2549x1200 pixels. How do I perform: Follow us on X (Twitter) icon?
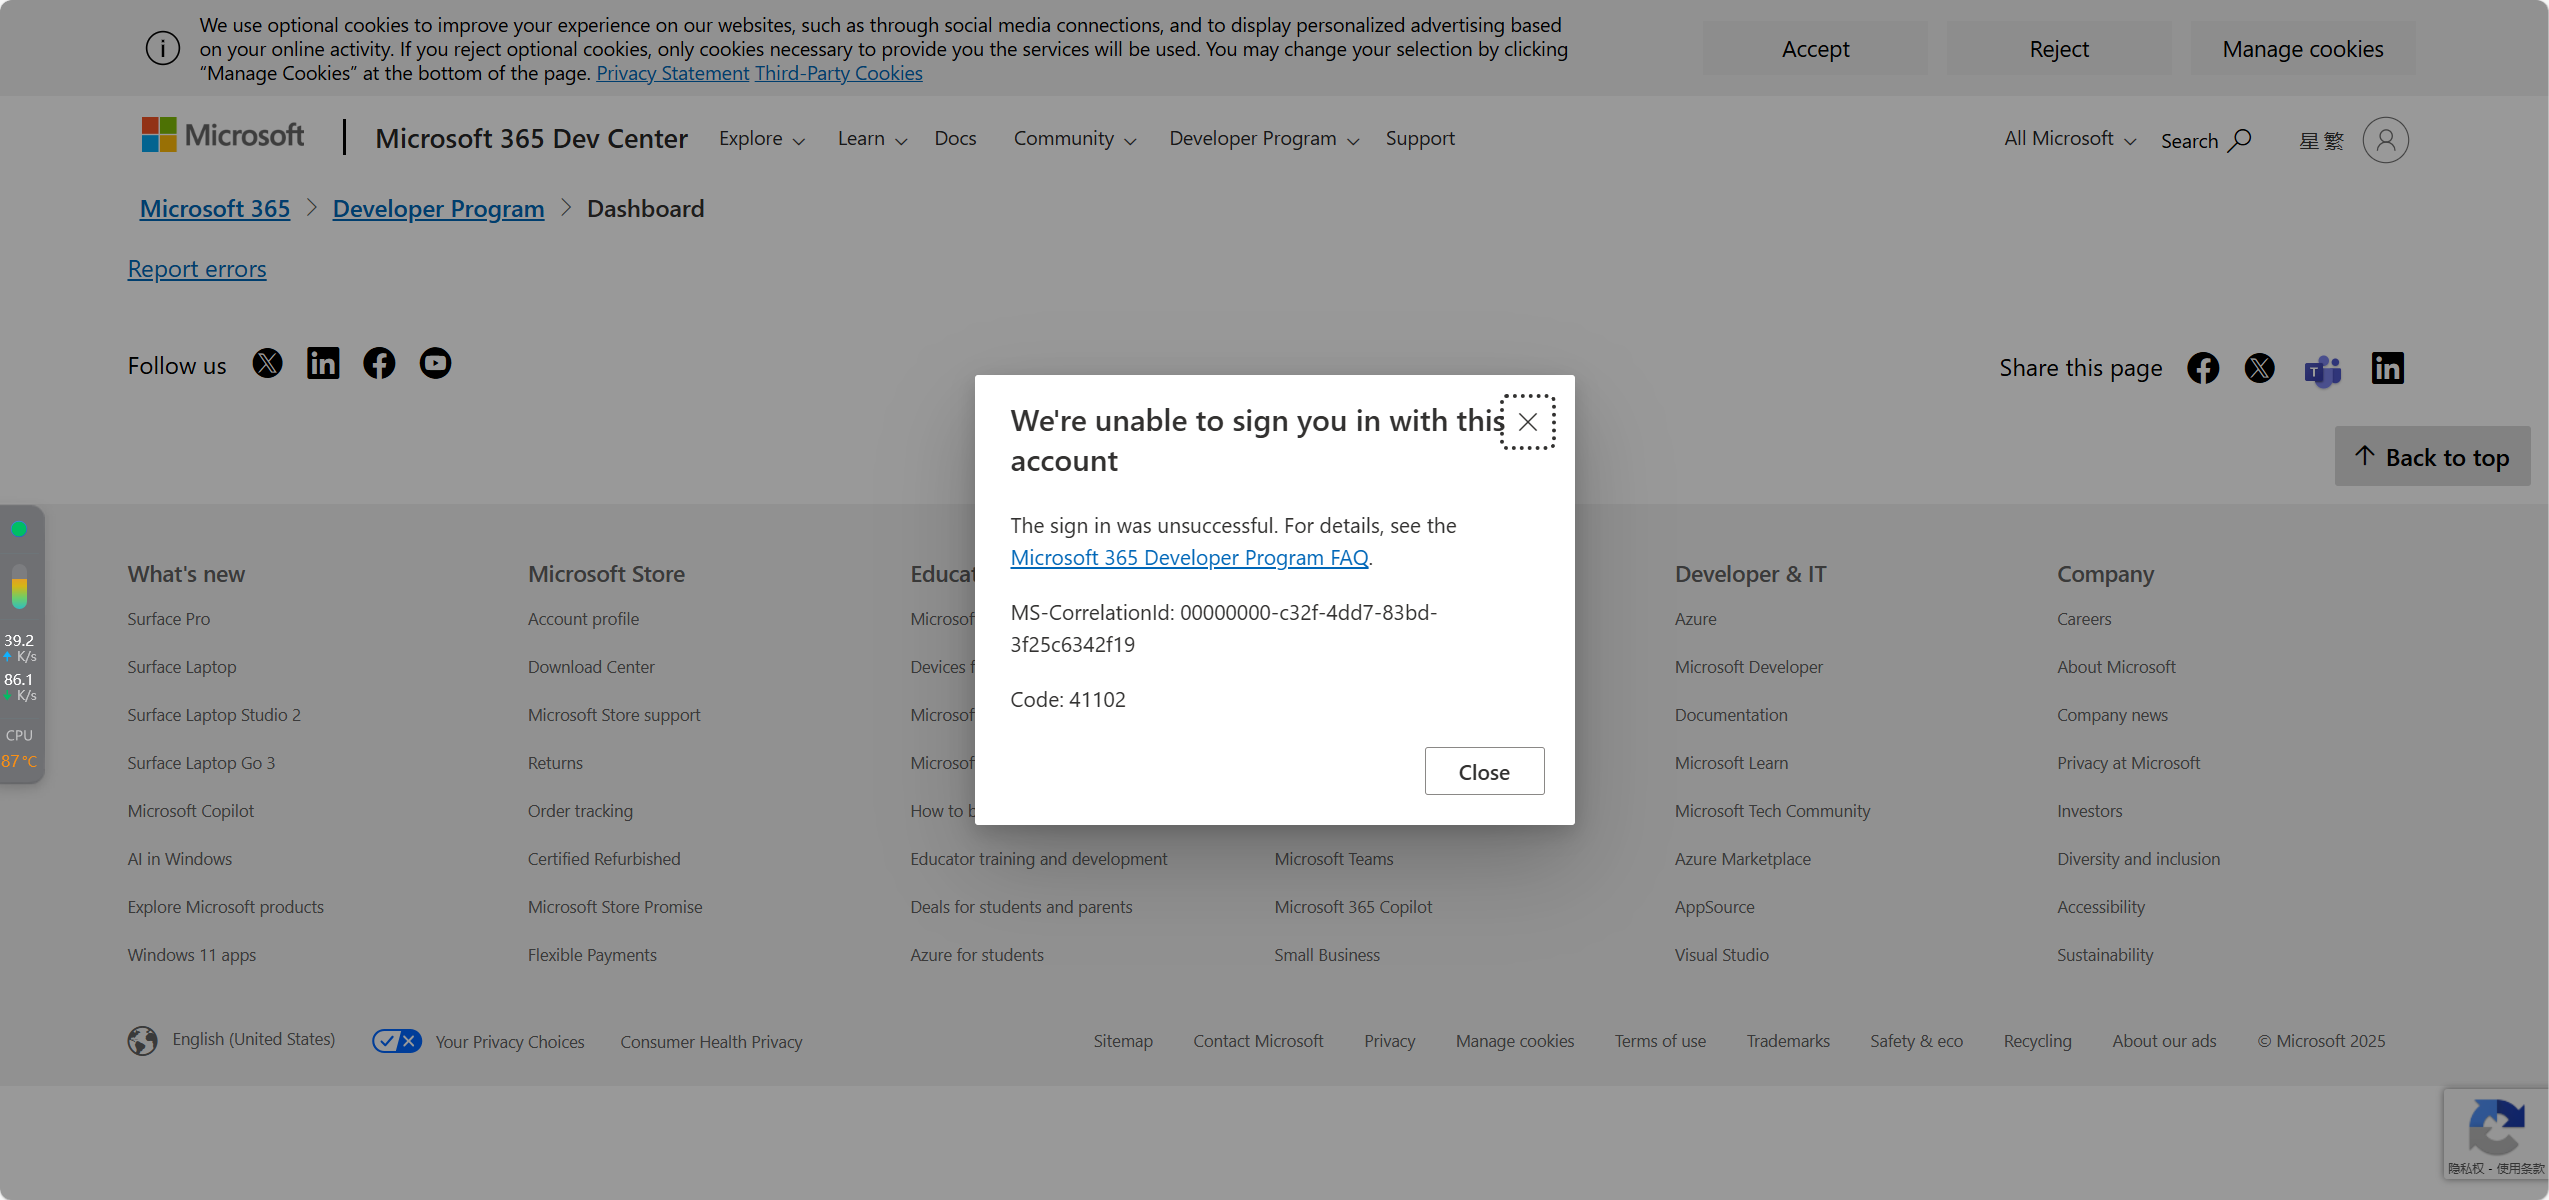click(x=267, y=363)
